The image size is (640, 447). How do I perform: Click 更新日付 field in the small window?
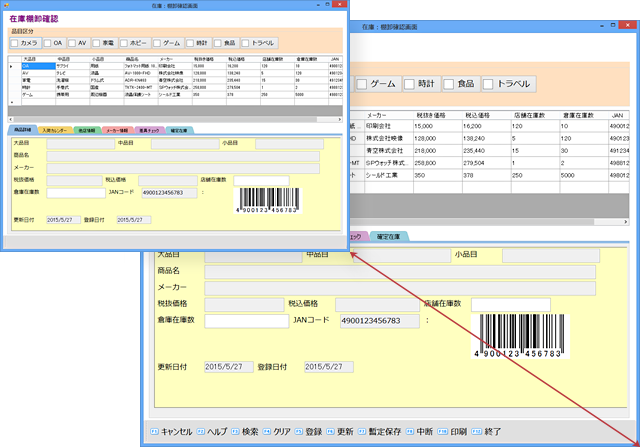pos(63,220)
